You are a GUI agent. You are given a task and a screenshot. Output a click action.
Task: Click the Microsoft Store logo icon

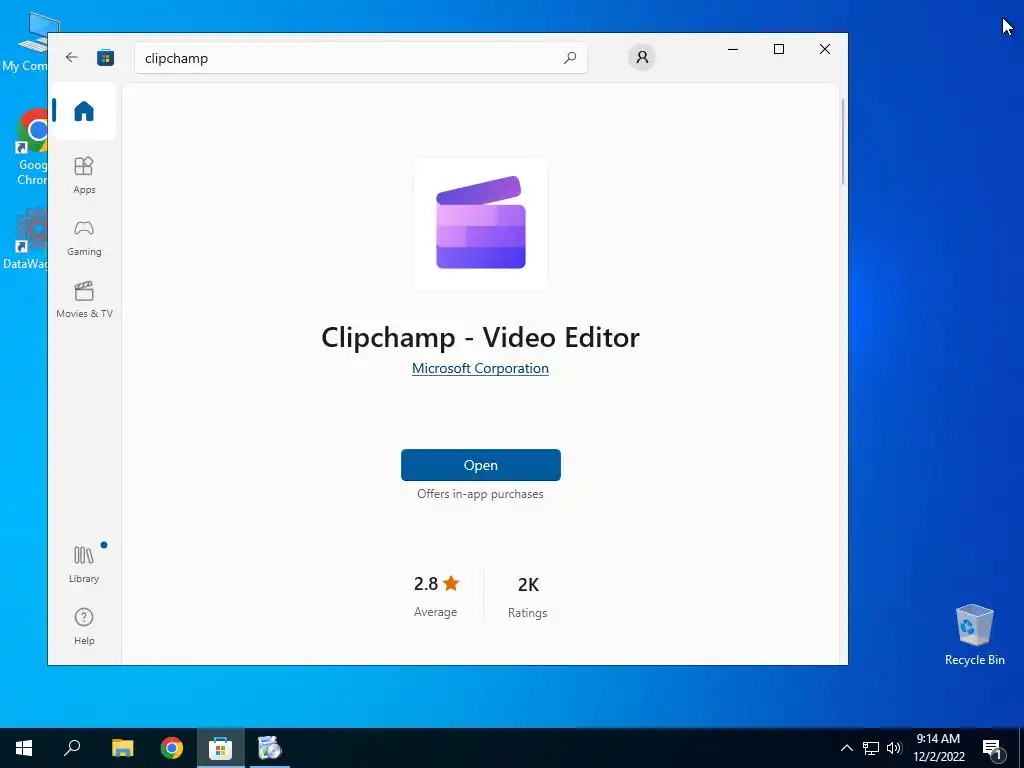pyautogui.click(x=106, y=57)
